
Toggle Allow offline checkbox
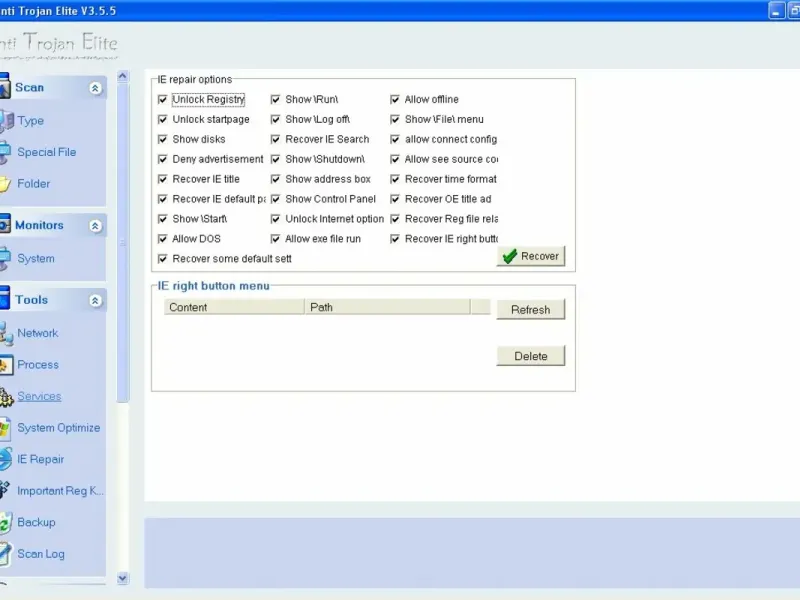[395, 99]
